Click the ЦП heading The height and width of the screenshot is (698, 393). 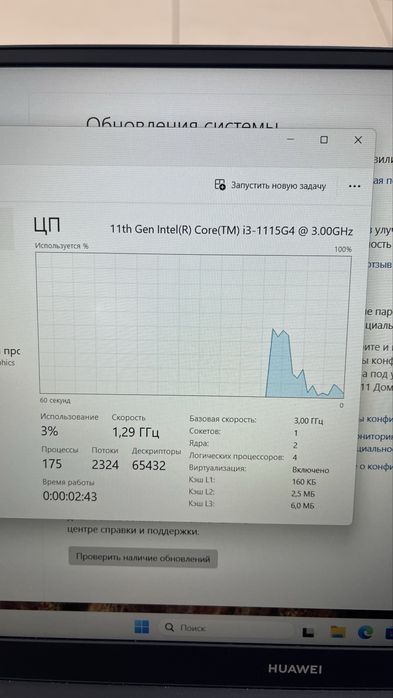click(x=47, y=226)
